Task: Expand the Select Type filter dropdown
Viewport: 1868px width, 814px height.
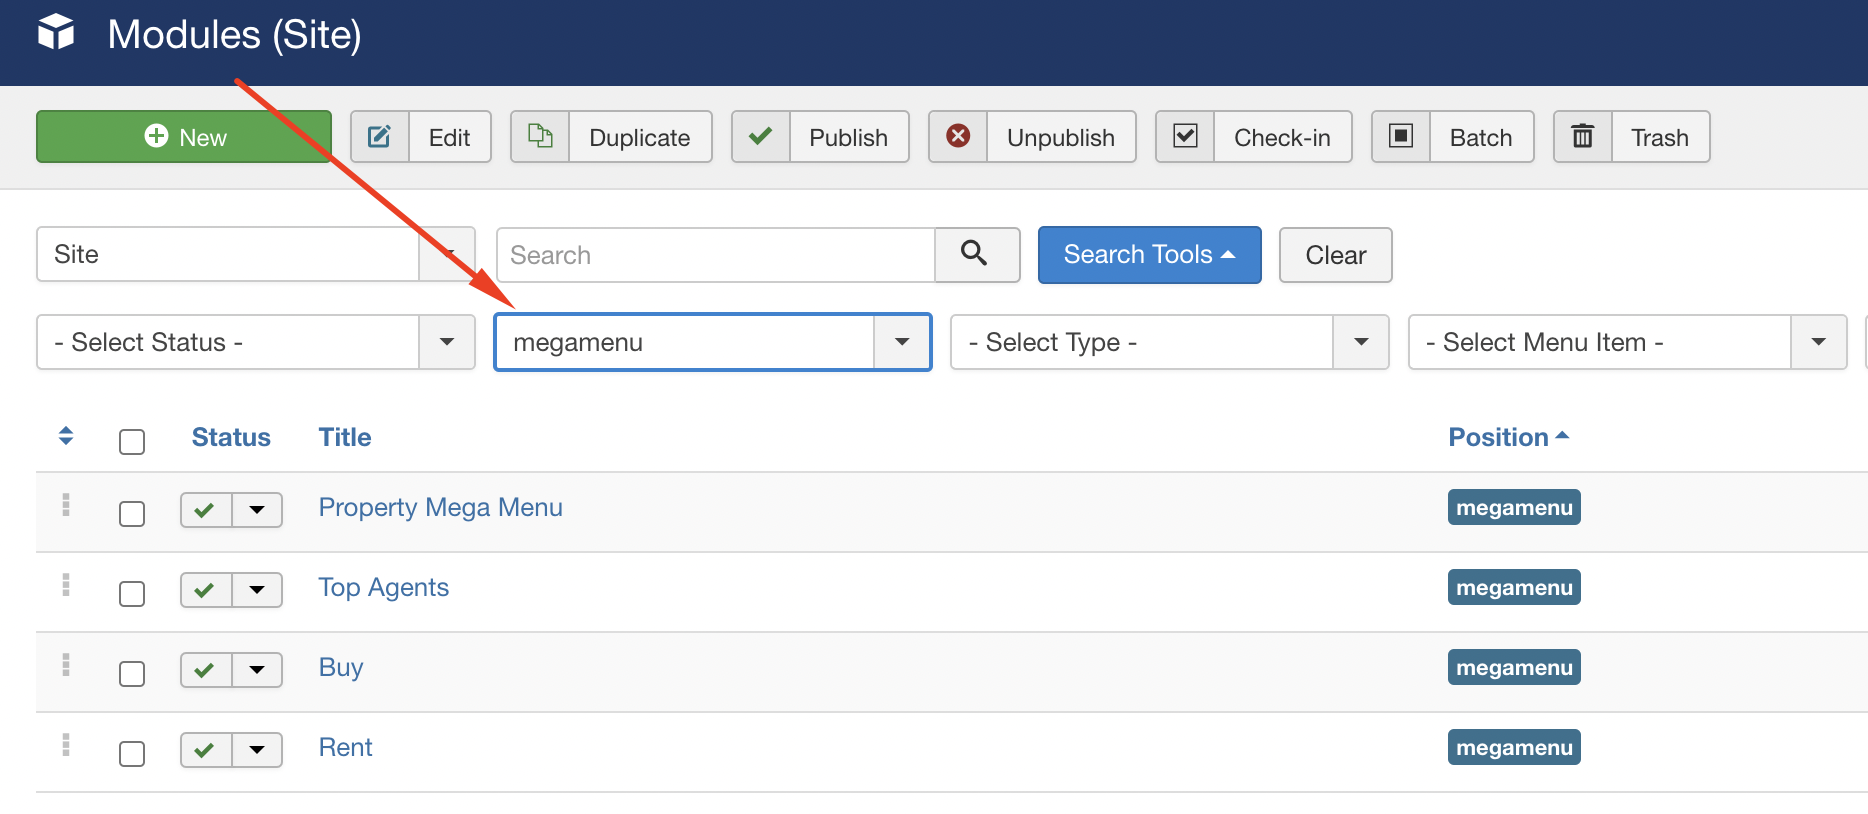Action: tap(1169, 342)
